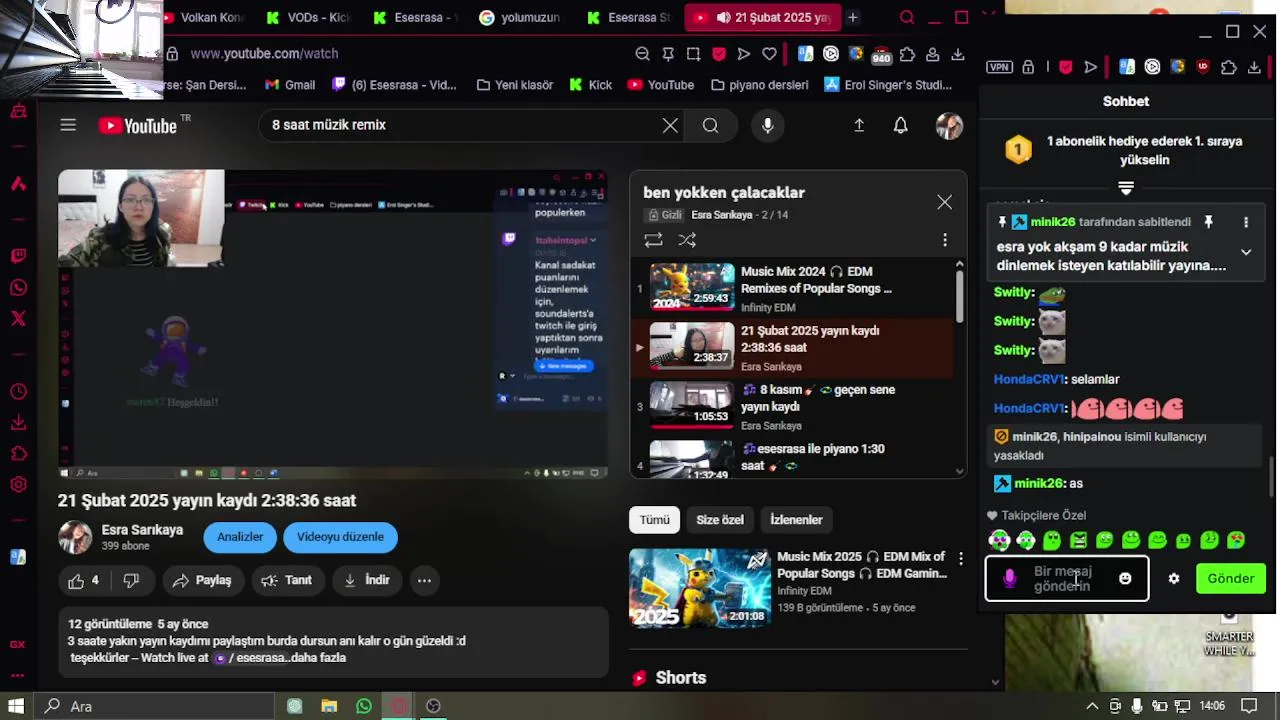Click the Kick bookmark
This screenshot has height=720, width=1280.
pos(590,85)
